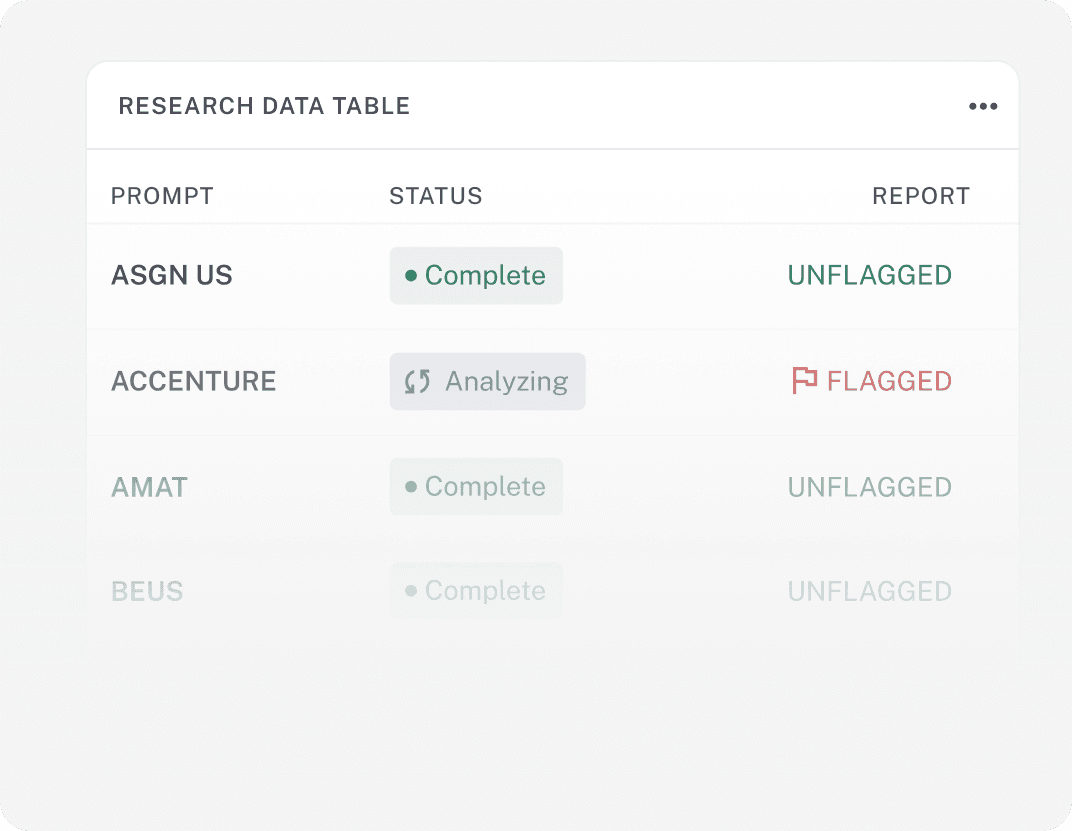Viewport: 1072px width, 831px height.
Task: Select the ACCENTURE prompt name
Action: coord(193,381)
